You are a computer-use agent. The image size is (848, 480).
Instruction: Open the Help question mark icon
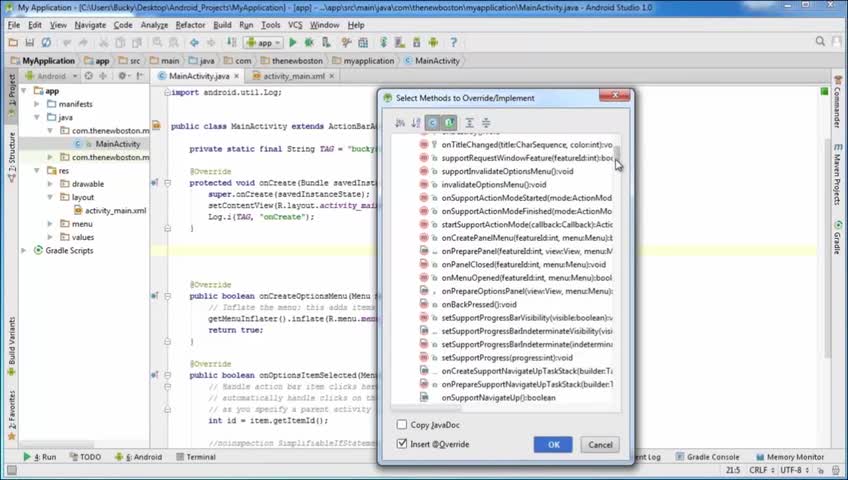click(453, 42)
